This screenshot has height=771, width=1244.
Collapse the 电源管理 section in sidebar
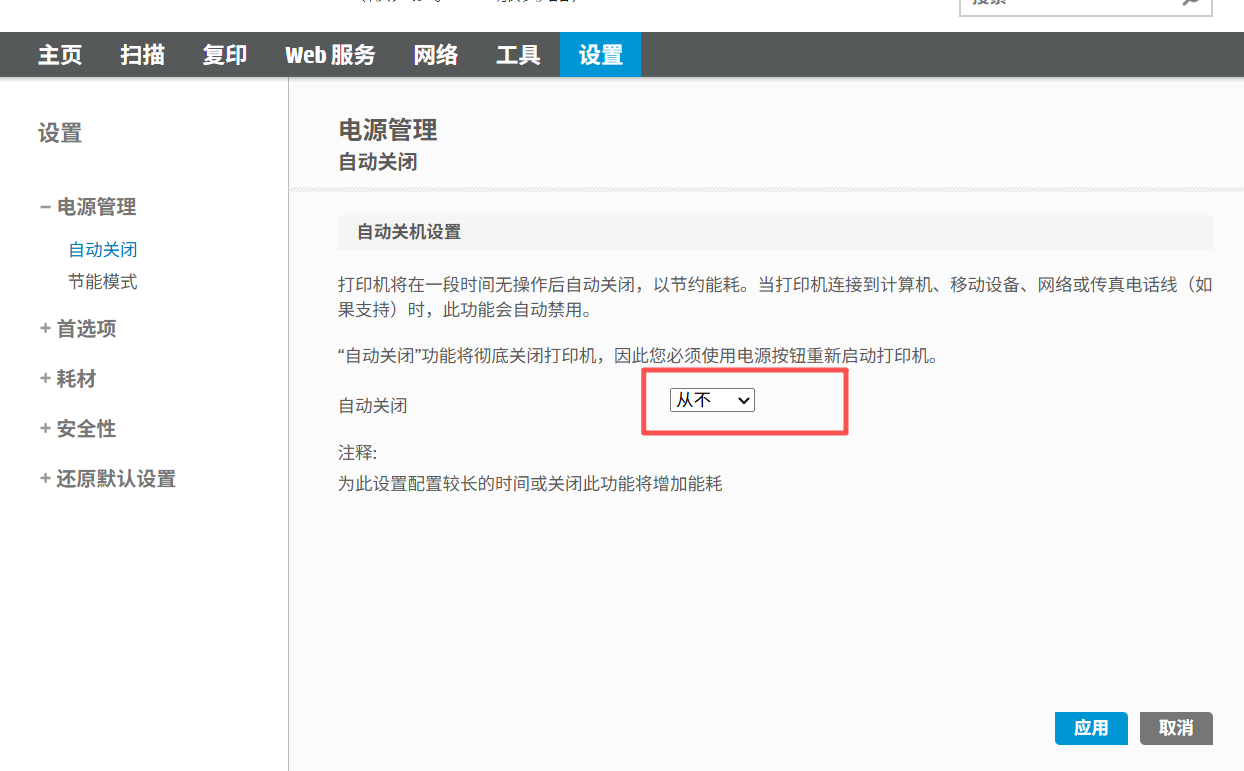click(88, 207)
